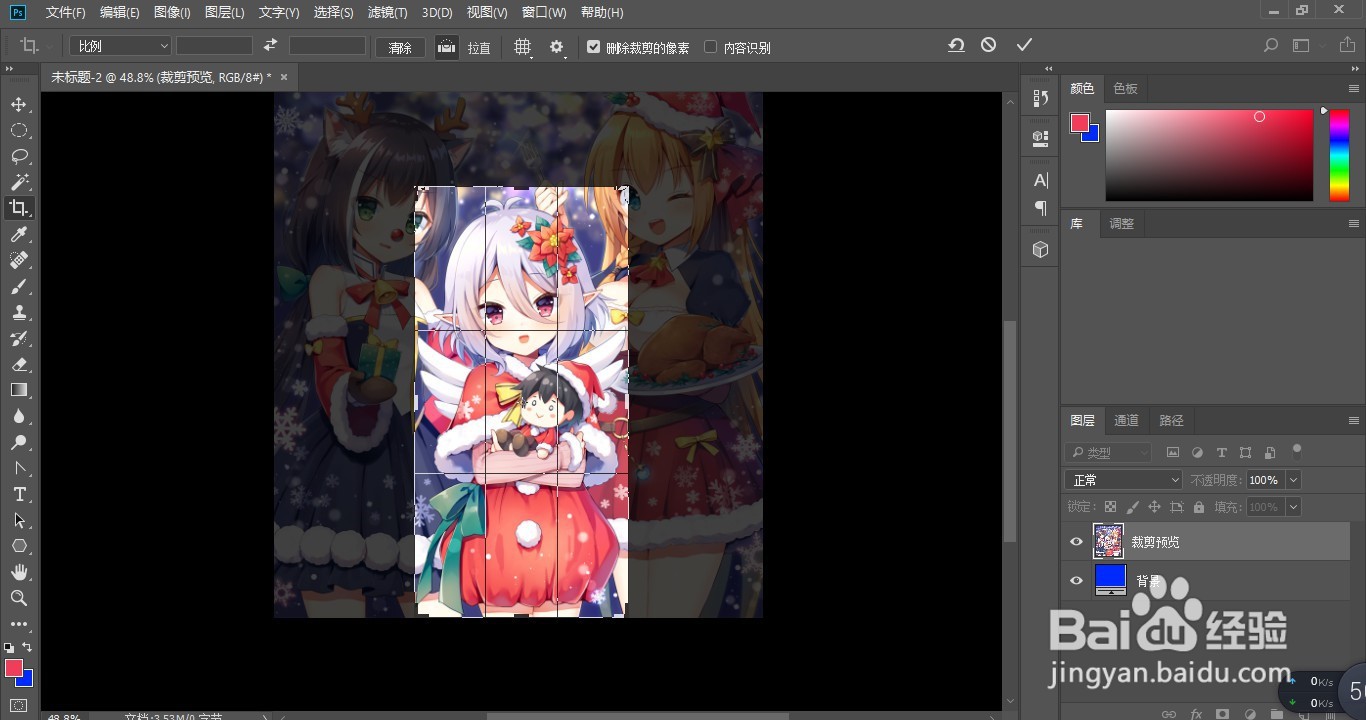Open the 3D panel cube icon
The image size is (1366, 720).
click(1040, 249)
